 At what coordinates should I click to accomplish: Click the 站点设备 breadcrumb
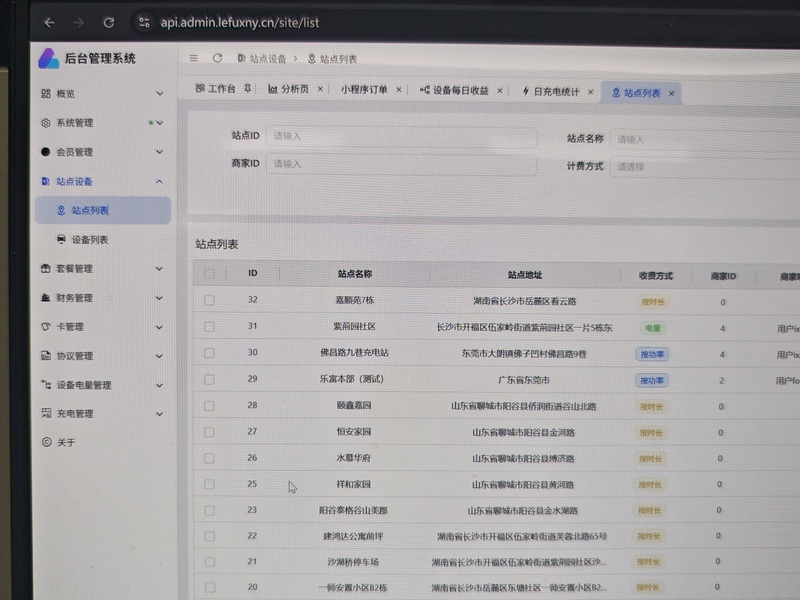click(262, 59)
